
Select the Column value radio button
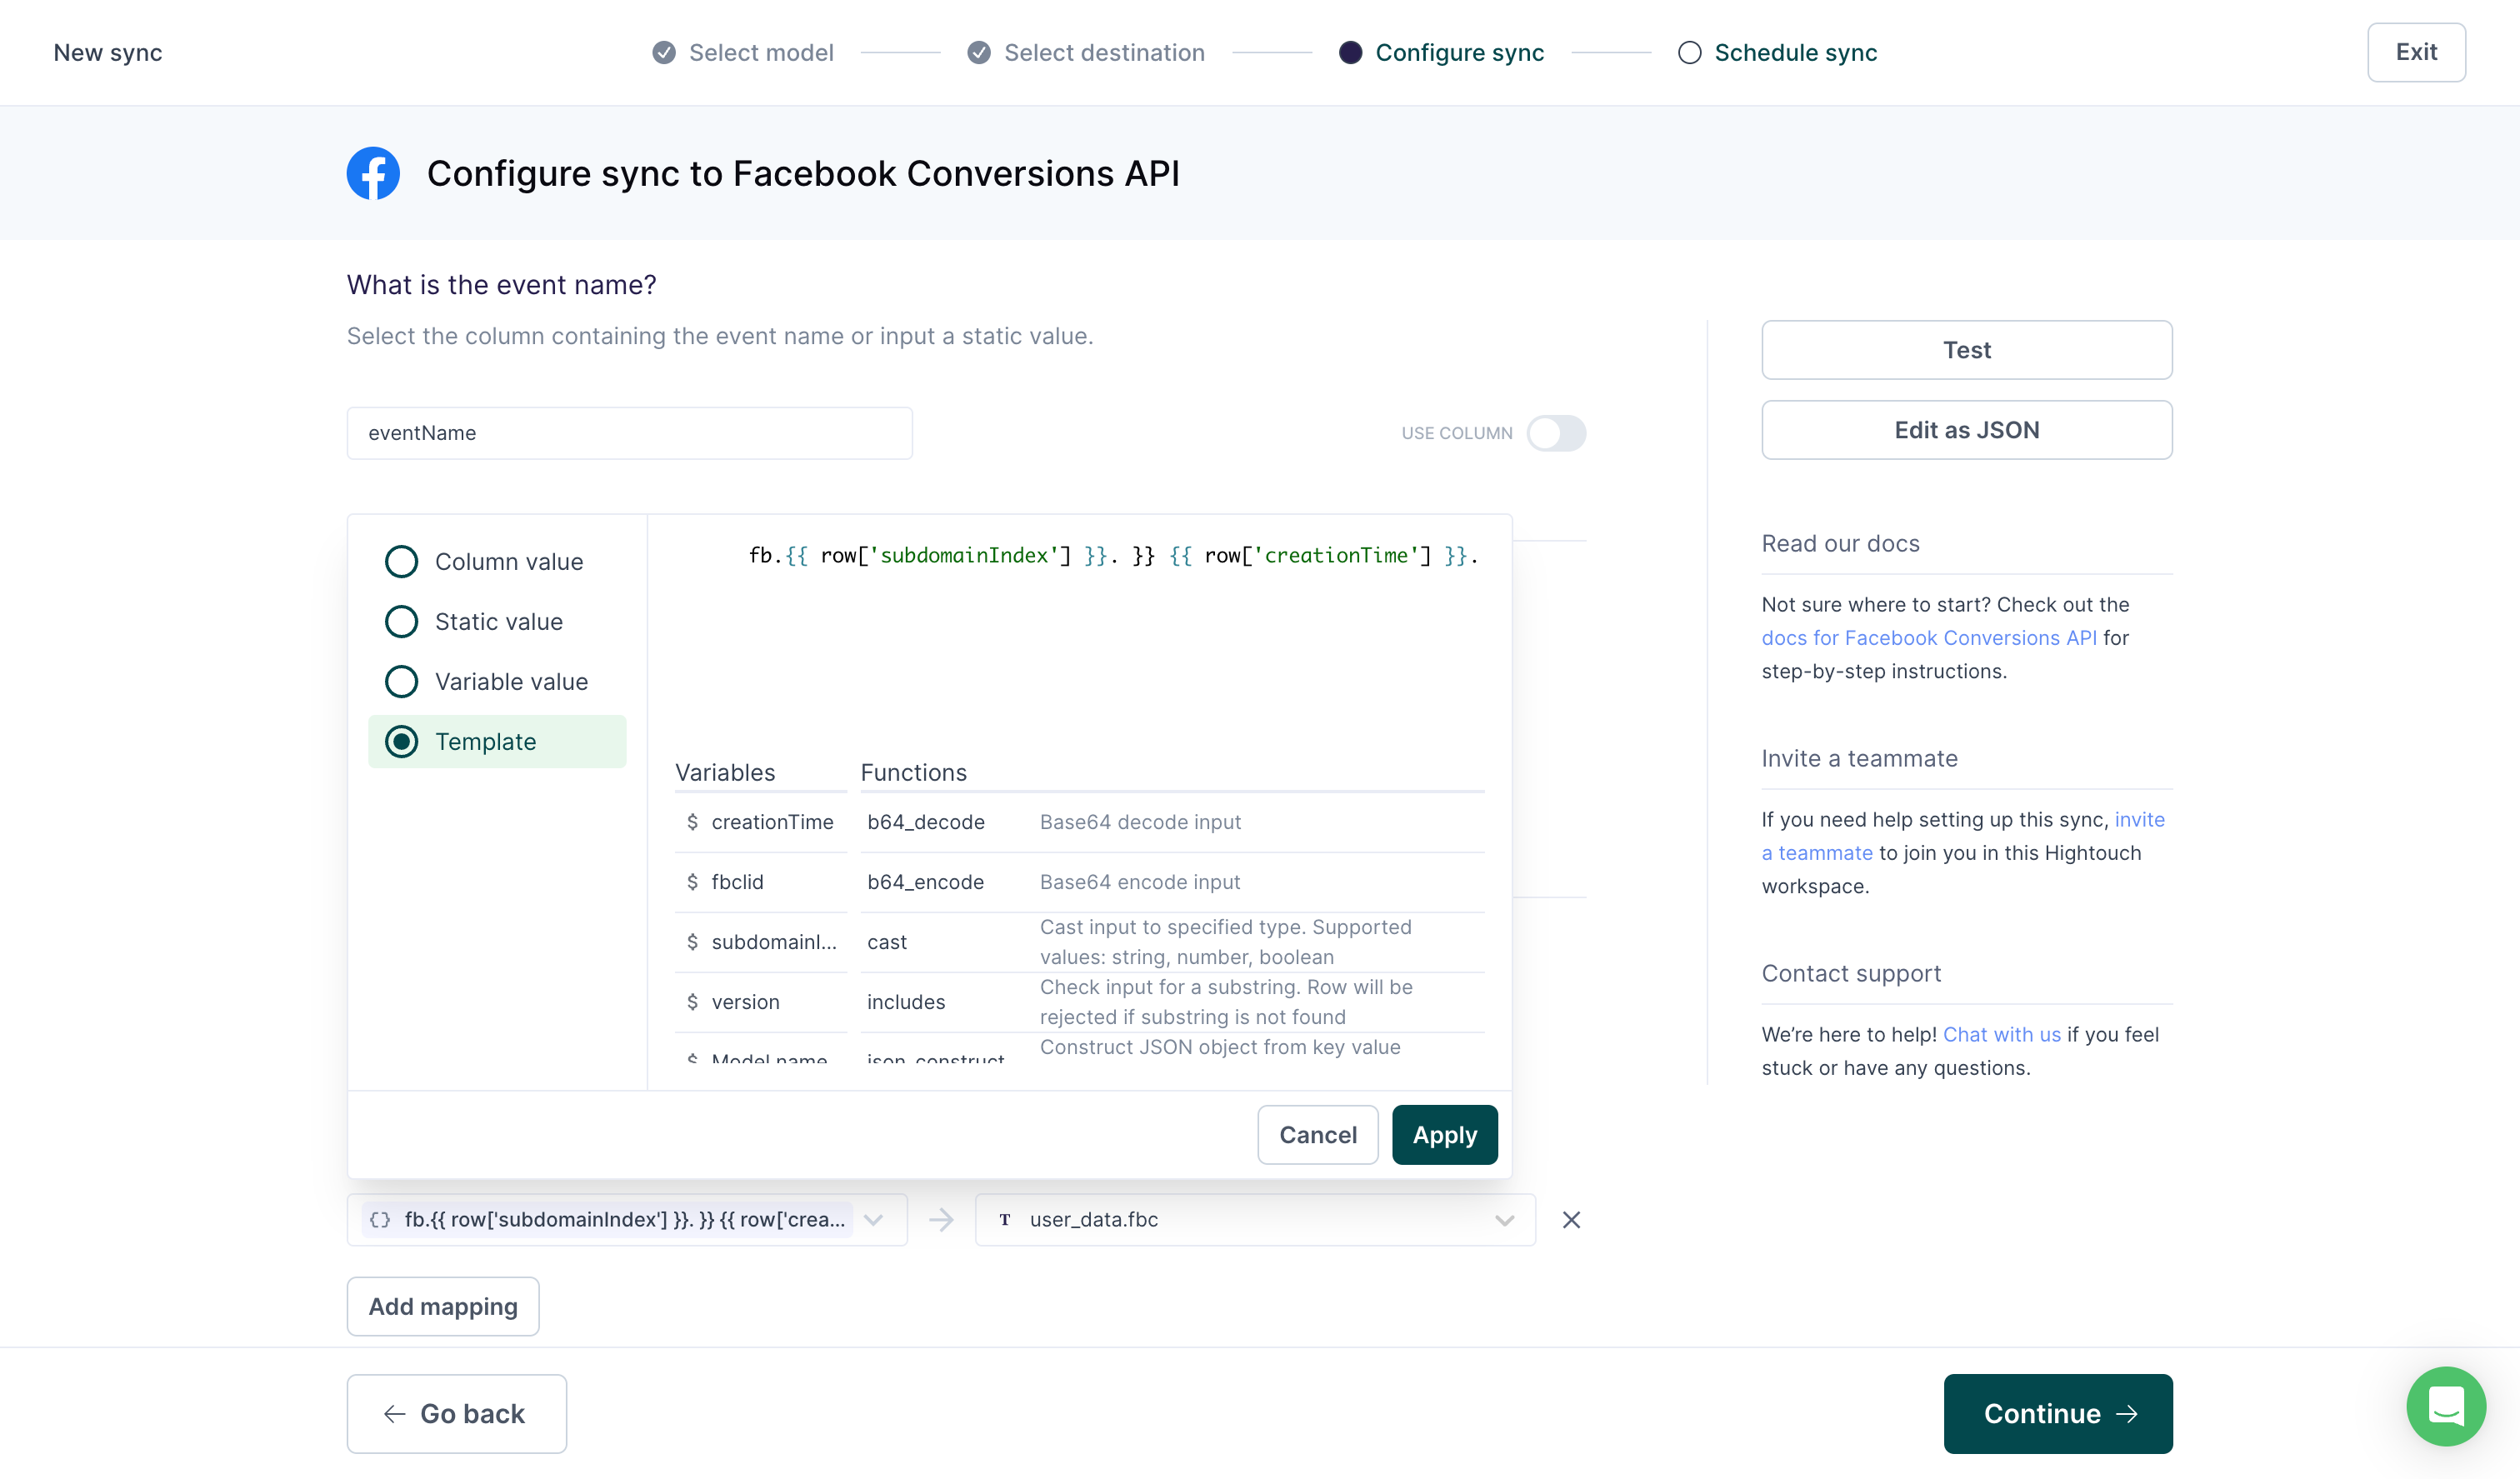(x=400, y=562)
